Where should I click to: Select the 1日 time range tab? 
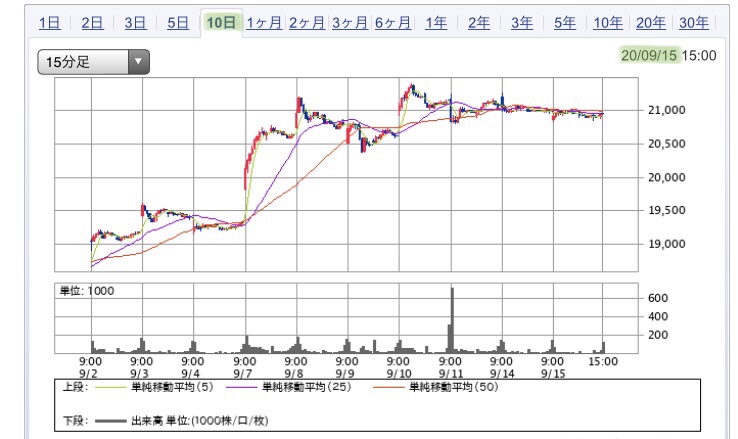[x=49, y=23]
